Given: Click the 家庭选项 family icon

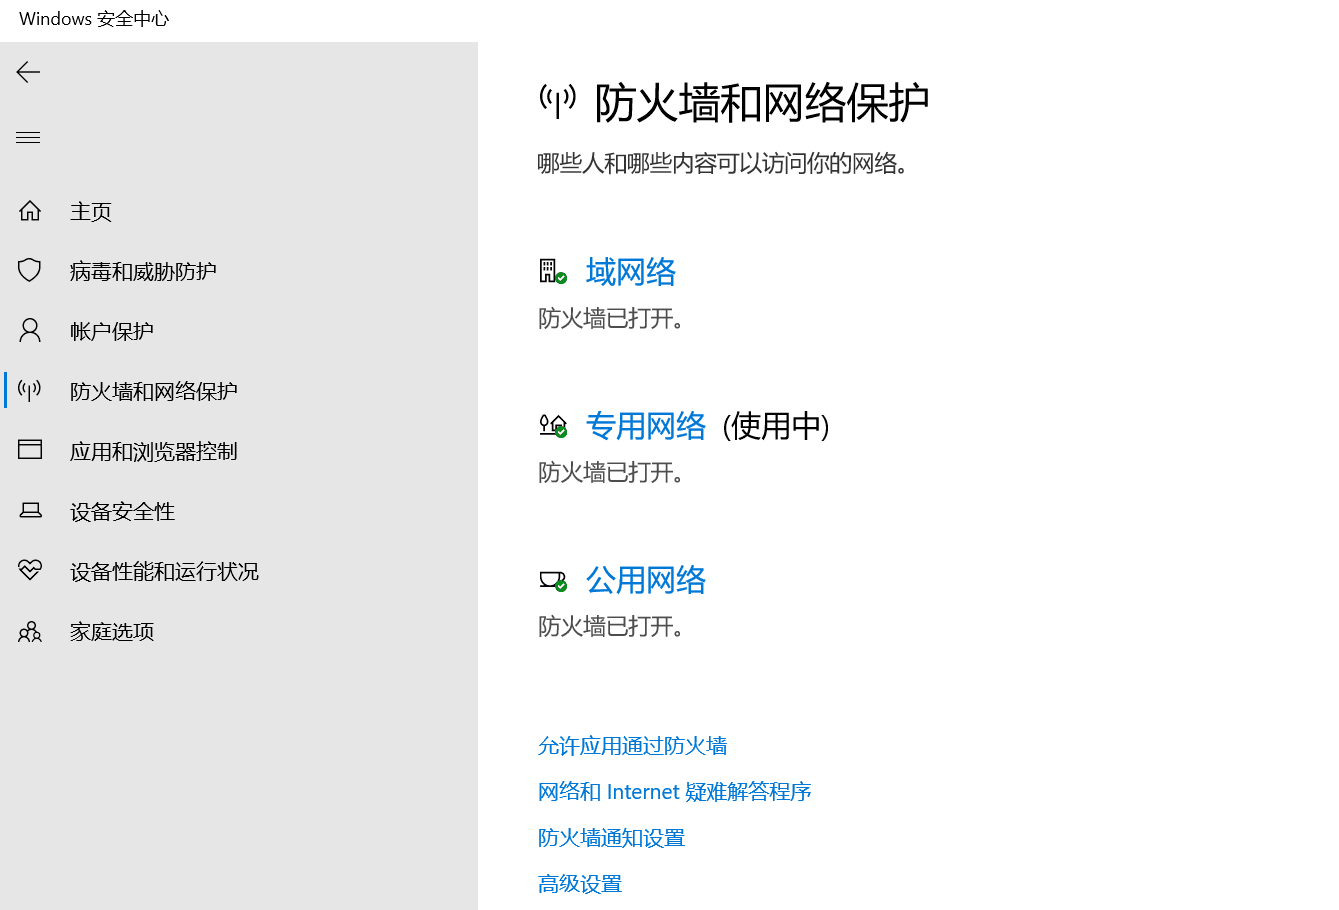Looking at the screenshot, I should pyautogui.click(x=29, y=631).
